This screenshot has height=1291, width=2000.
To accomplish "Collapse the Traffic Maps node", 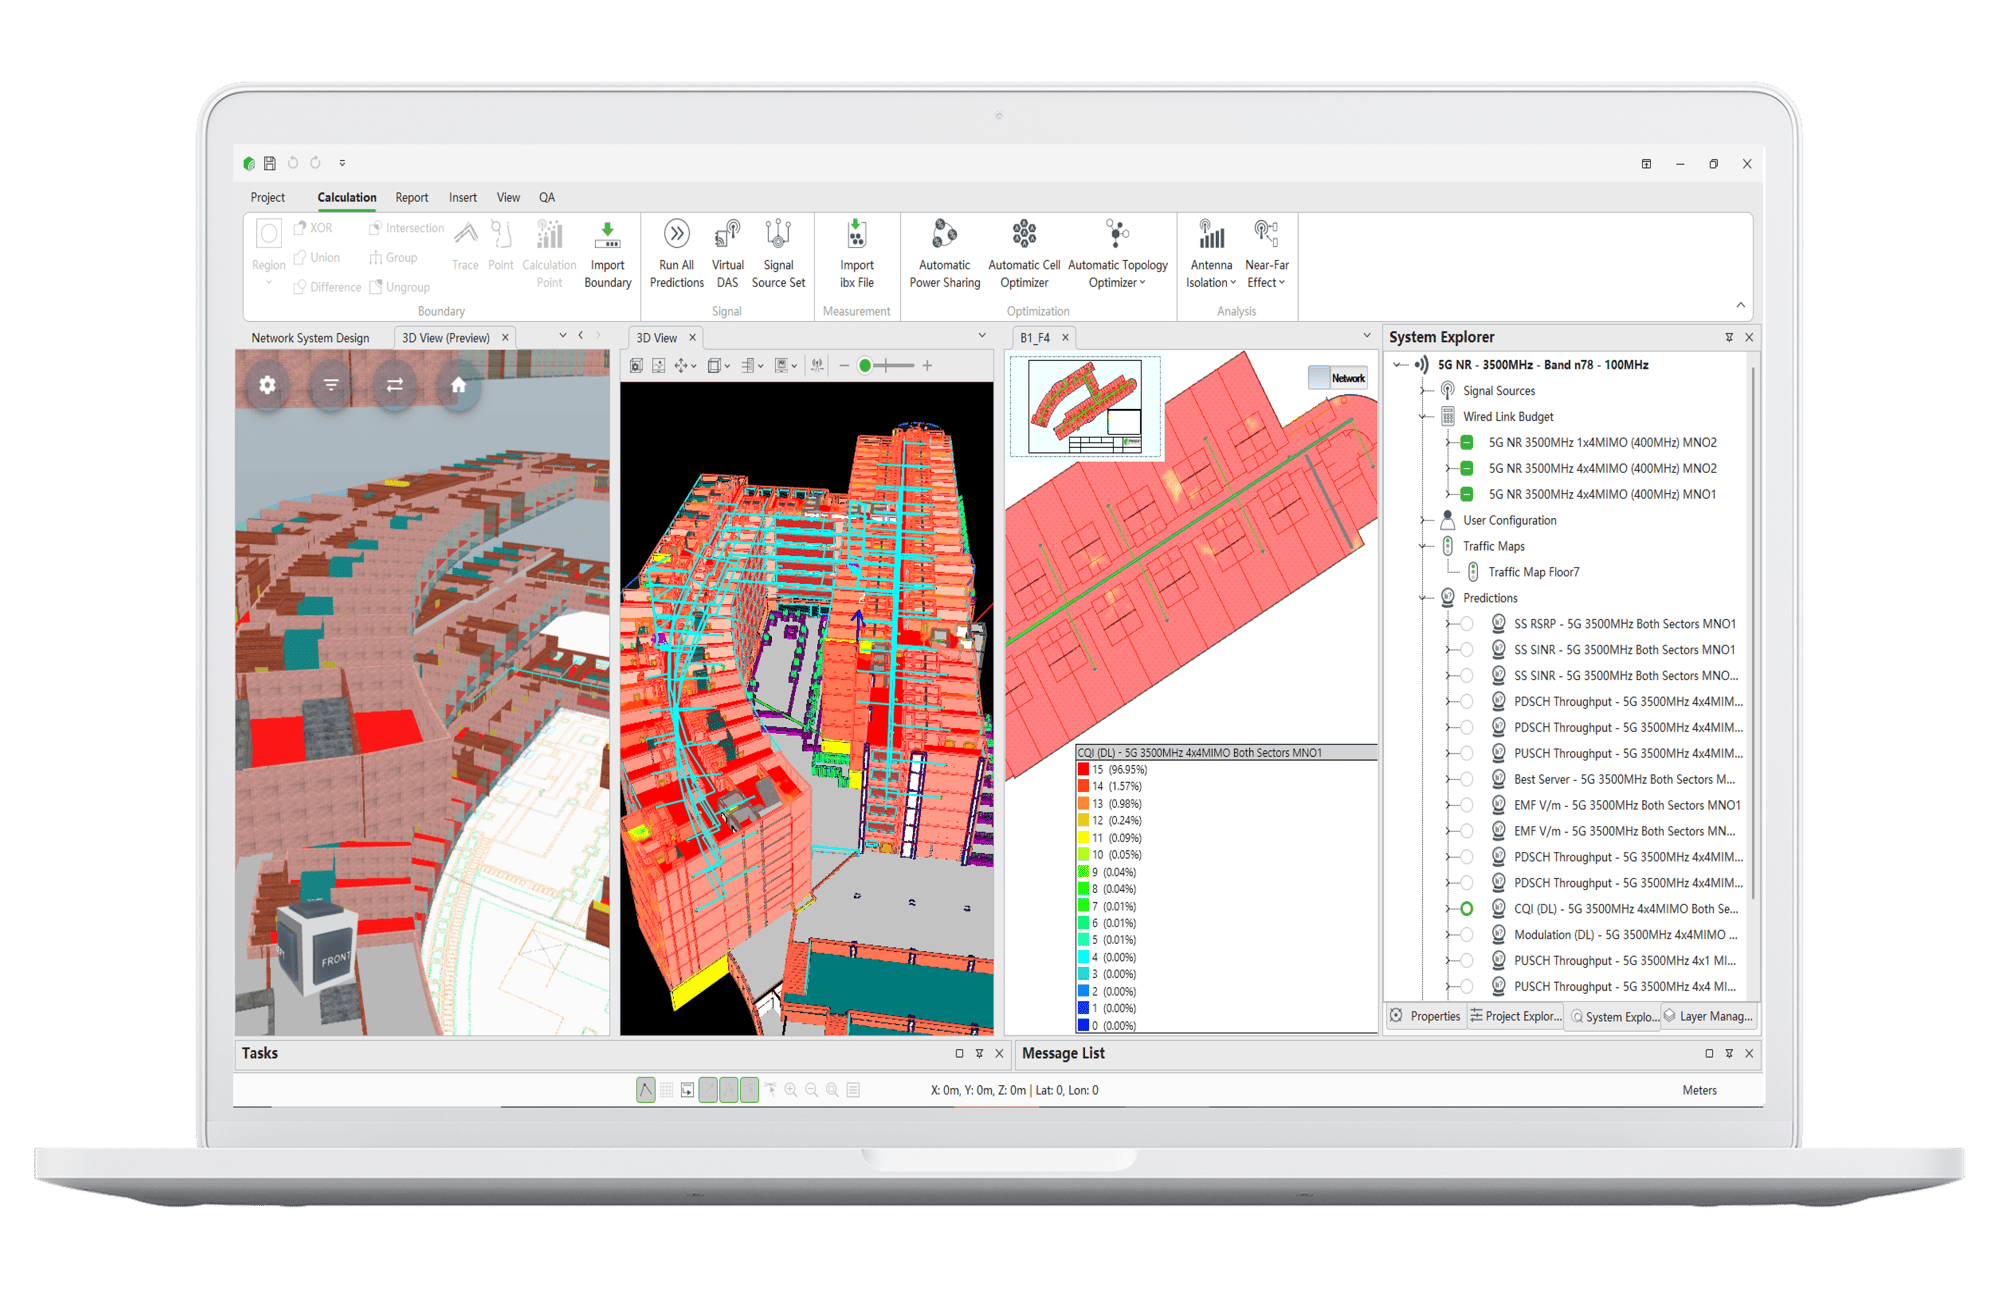I will pyautogui.click(x=1424, y=546).
